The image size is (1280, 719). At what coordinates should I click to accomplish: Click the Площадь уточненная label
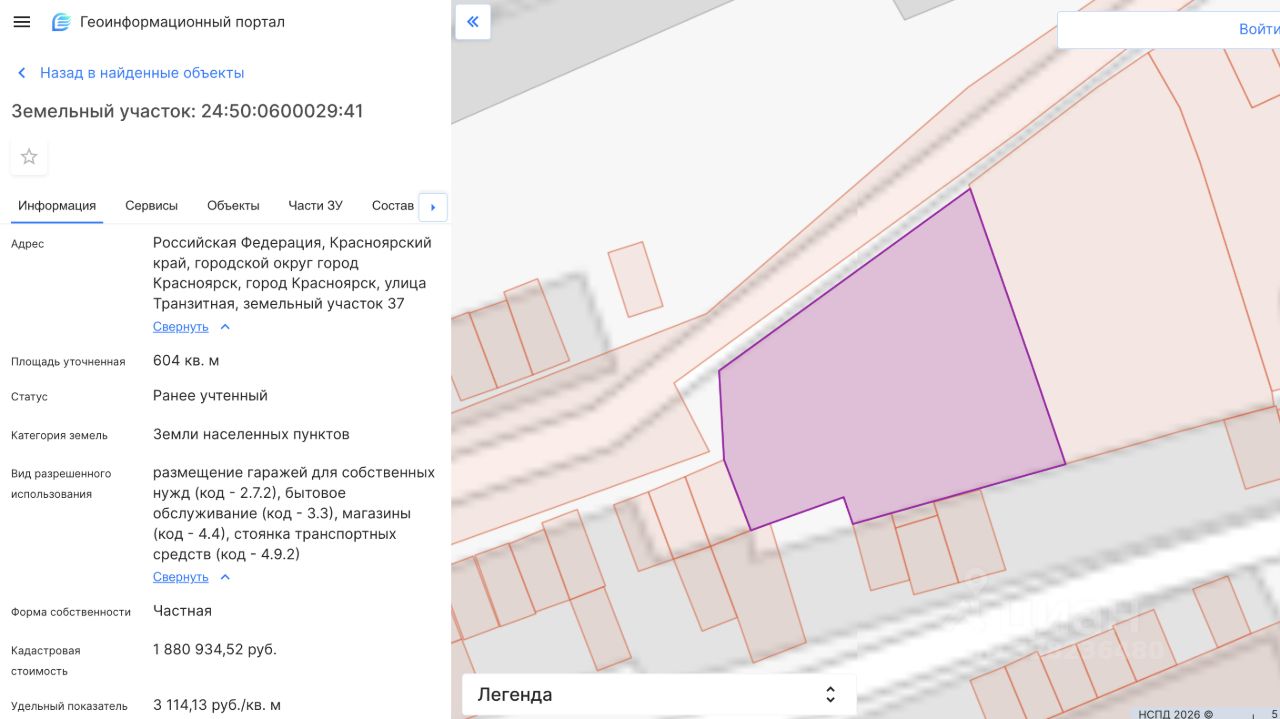coord(68,361)
